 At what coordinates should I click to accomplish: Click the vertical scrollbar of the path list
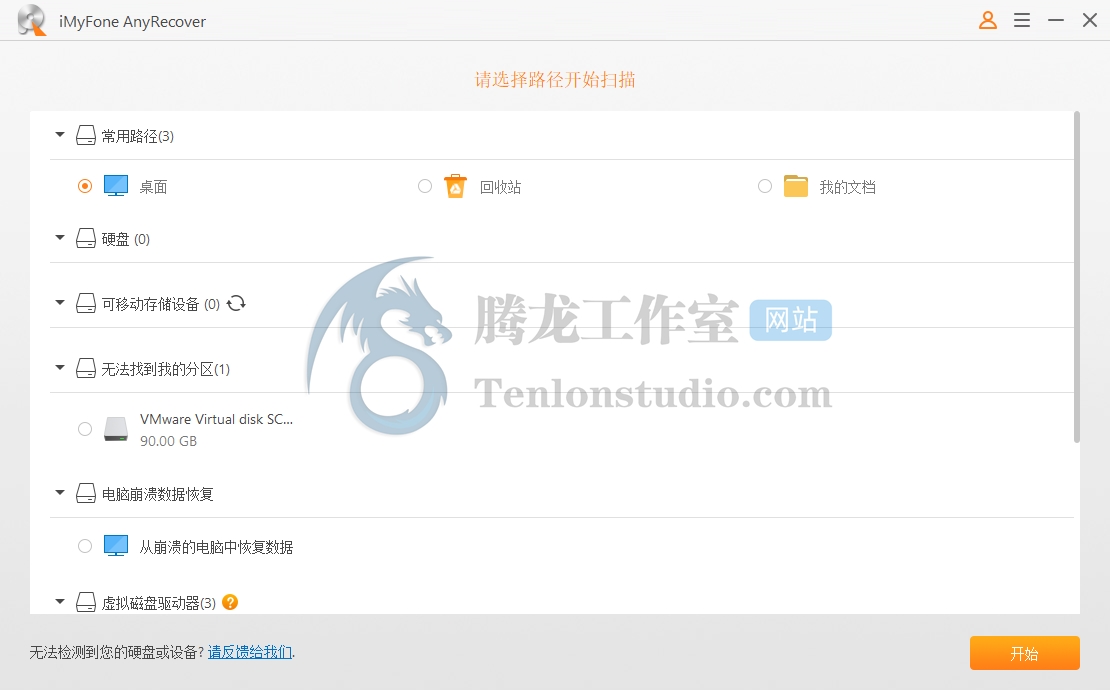tap(1077, 277)
